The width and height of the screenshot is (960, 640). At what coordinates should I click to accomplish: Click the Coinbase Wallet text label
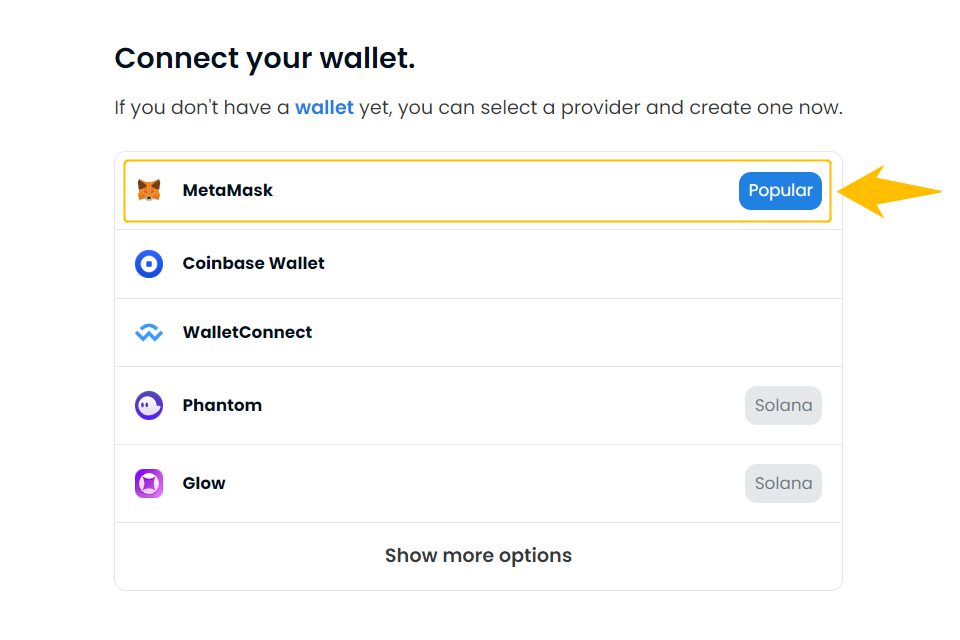pos(253,263)
